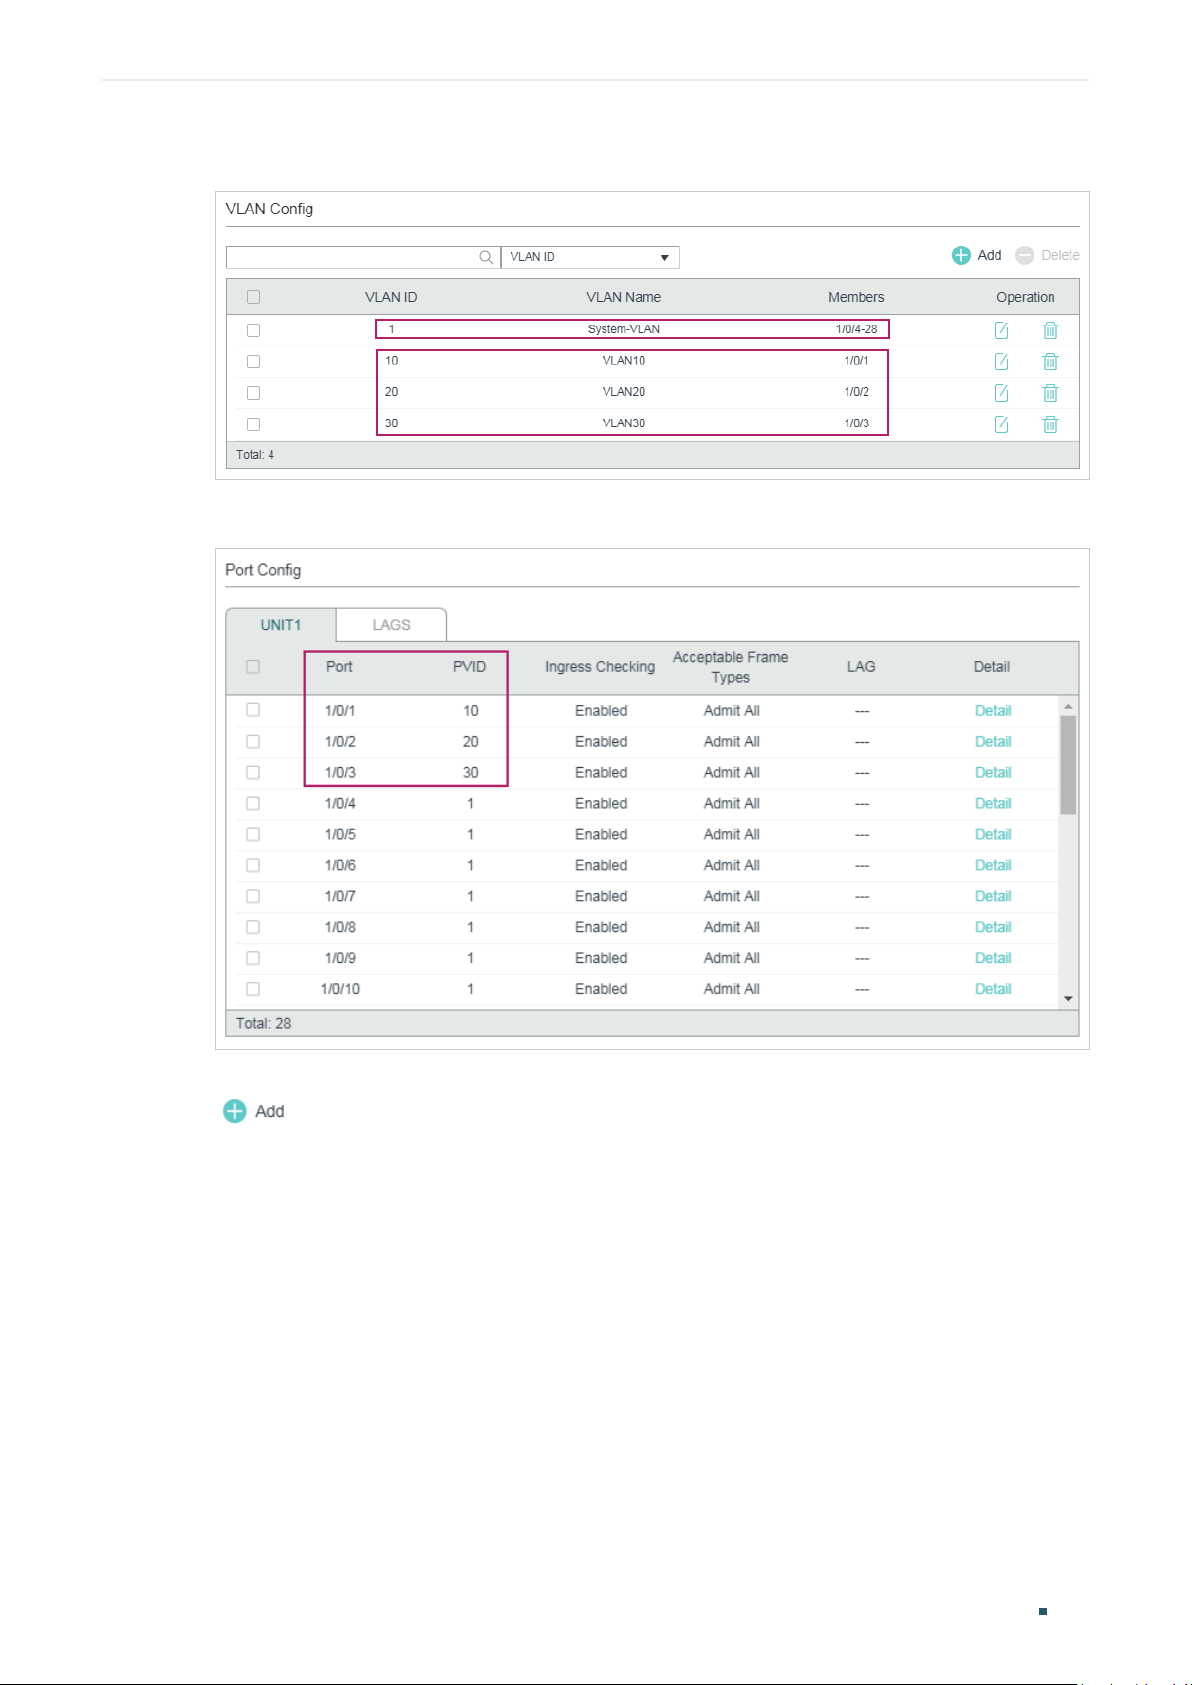This screenshot has height=1685, width=1192.
Task: Delete the VLAN10 row via trash icon
Action: (1050, 361)
